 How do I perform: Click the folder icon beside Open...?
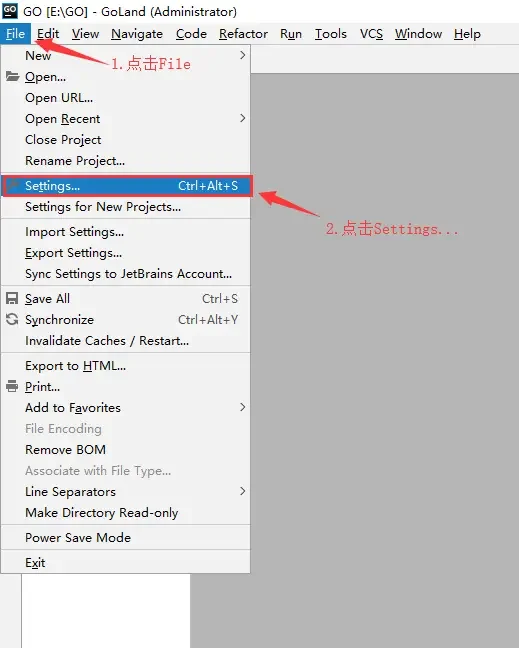point(12,76)
